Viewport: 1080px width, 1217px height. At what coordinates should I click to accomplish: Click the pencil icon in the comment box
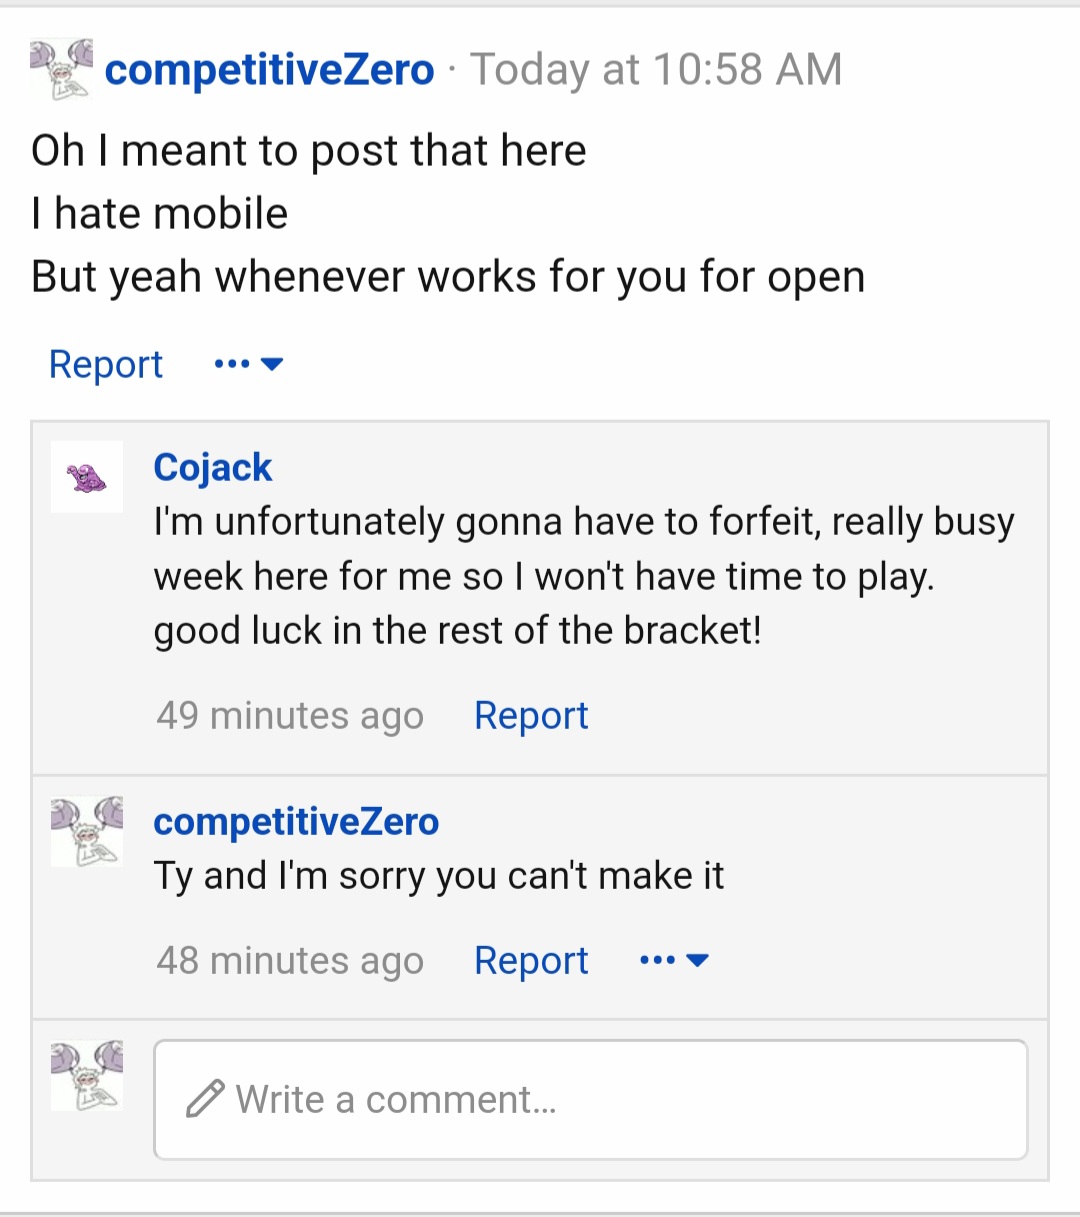pyautogui.click(x=205, y=1099)
